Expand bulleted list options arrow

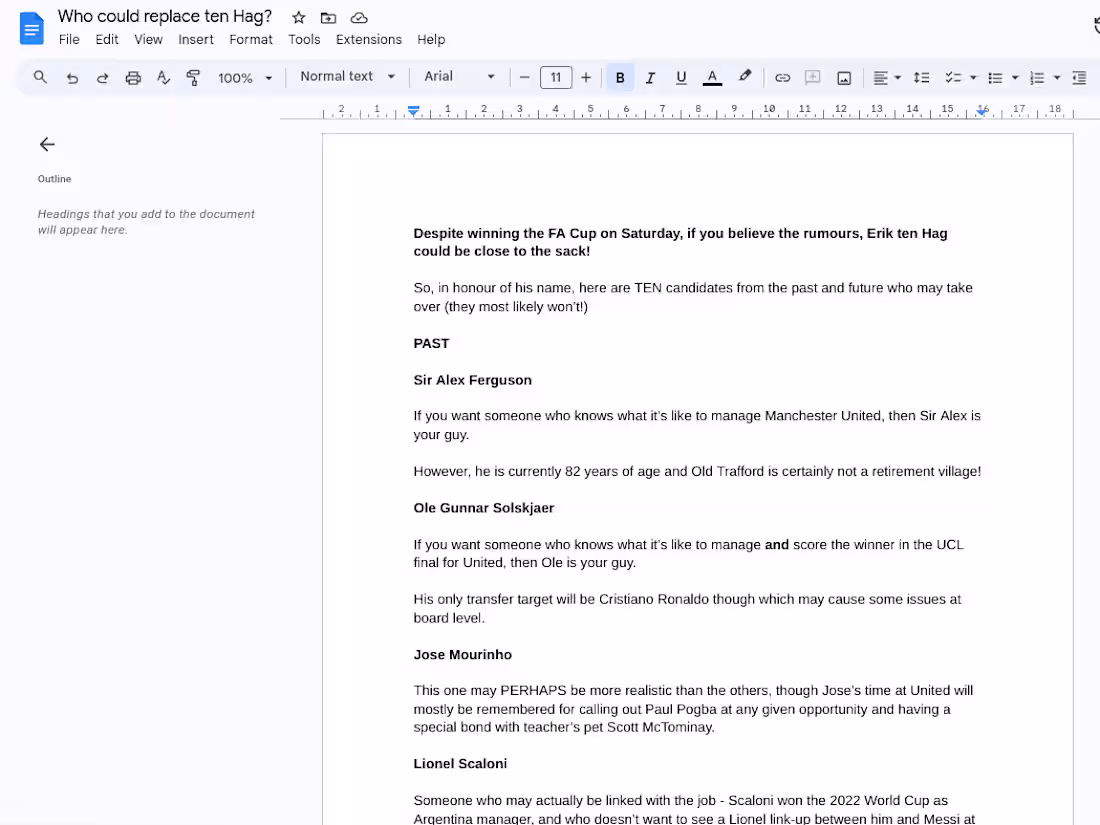click(1015, 78)
